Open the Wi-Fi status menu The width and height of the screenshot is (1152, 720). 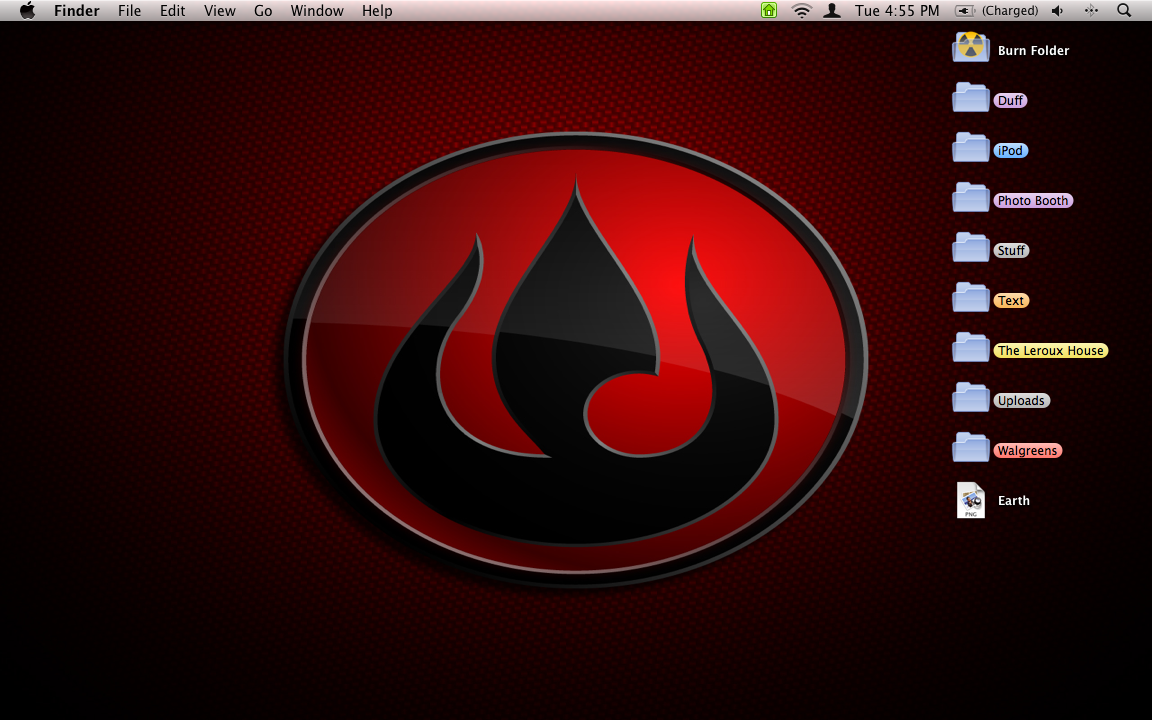(802, 10)
